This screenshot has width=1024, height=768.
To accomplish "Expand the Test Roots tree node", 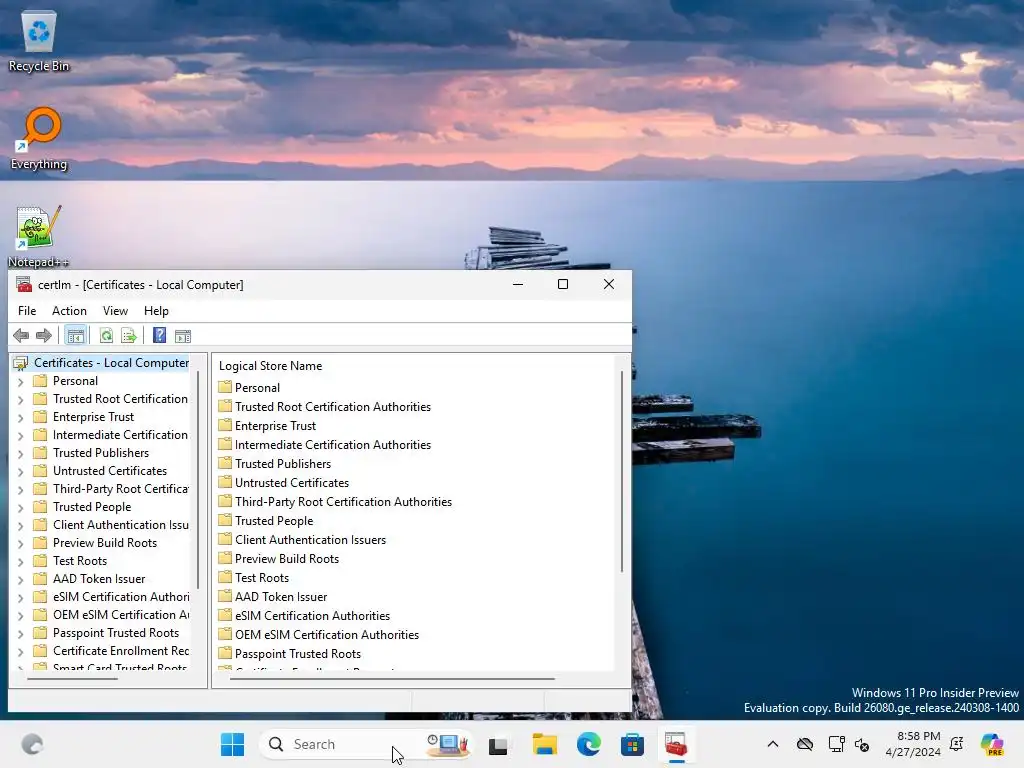I will [20, 562].
